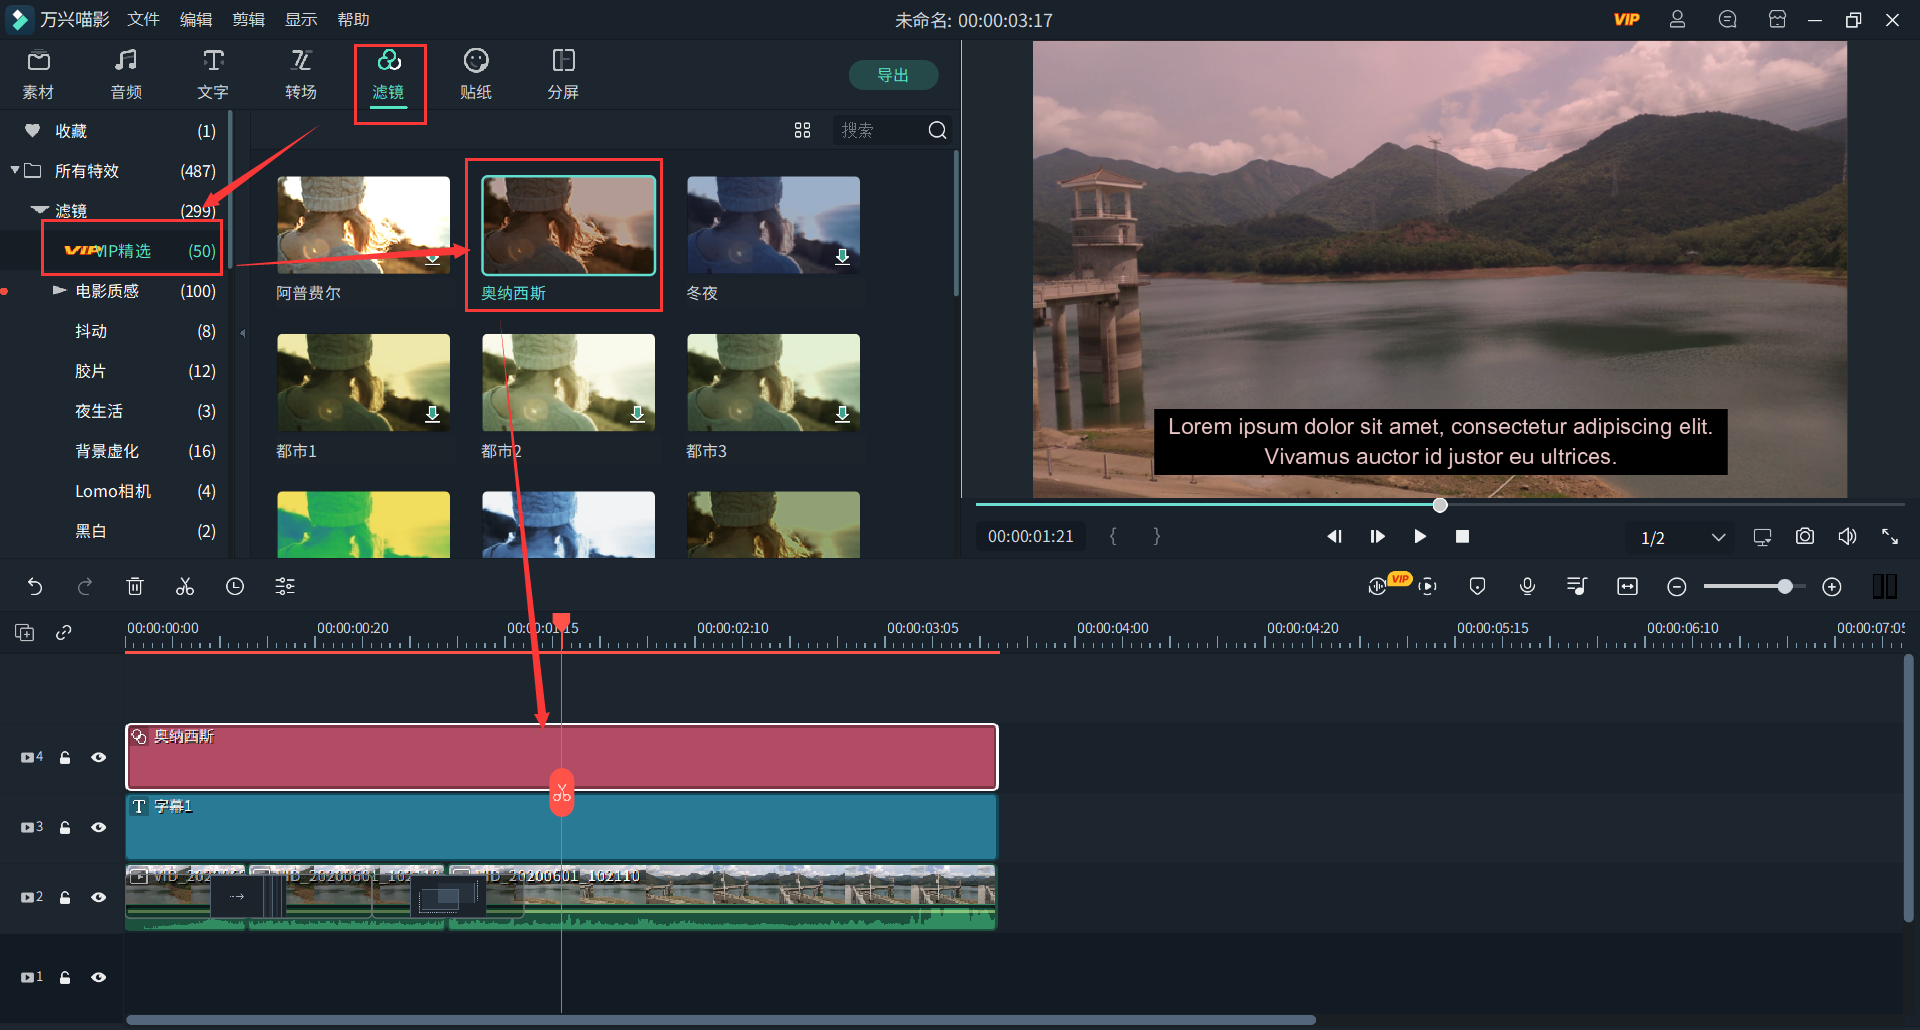Viewport: 1920px width, 1030px height.
Task: Toggle lock on track 3
Action: coord(65,828)
